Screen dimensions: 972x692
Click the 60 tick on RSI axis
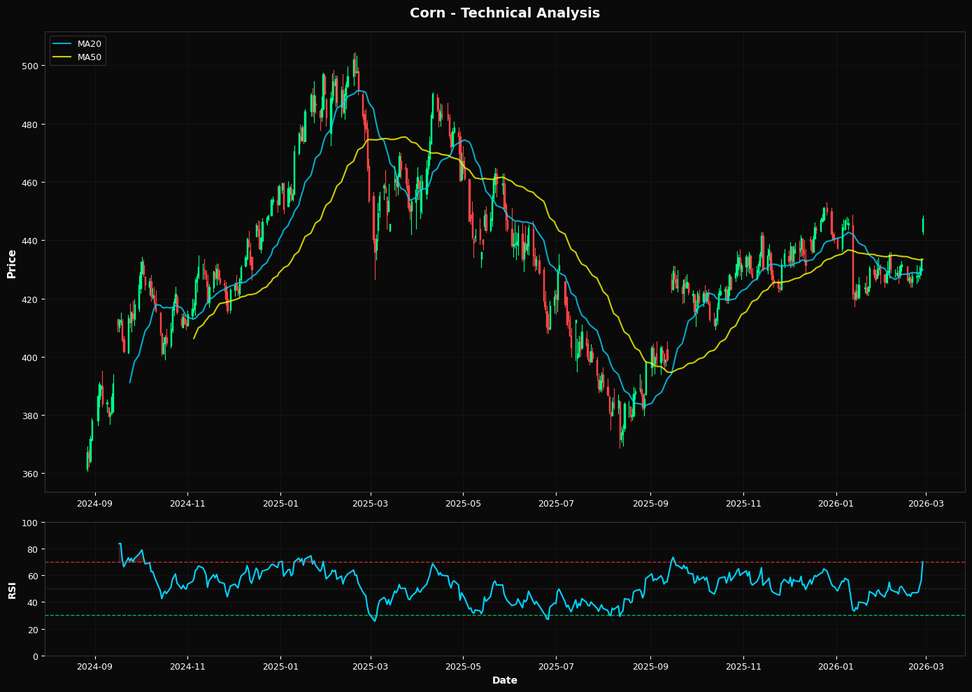tap(33, 576)
